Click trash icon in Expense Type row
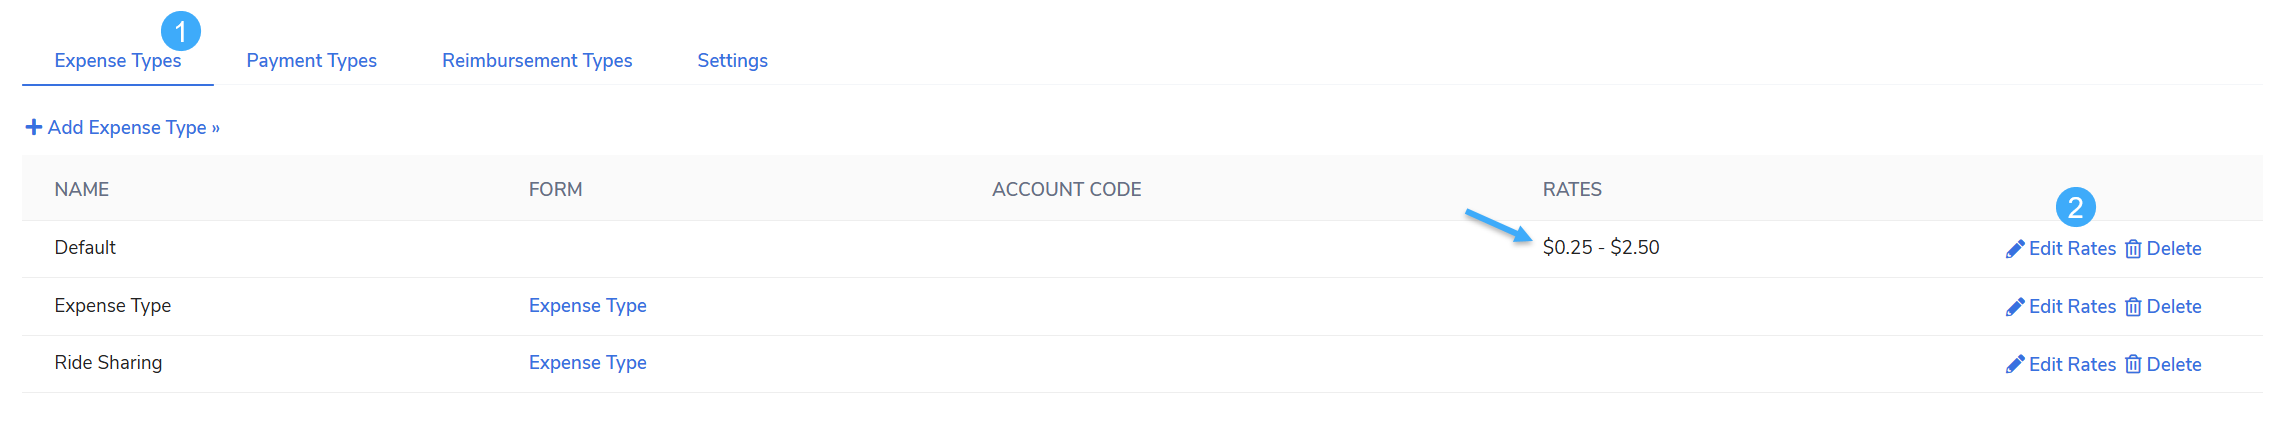The width and height of the screenshot is (2272, 427). point(2133,307)
